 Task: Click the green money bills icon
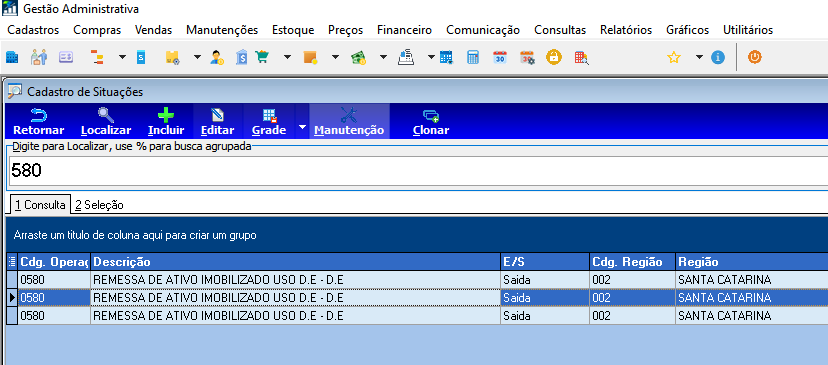[359, 57]
